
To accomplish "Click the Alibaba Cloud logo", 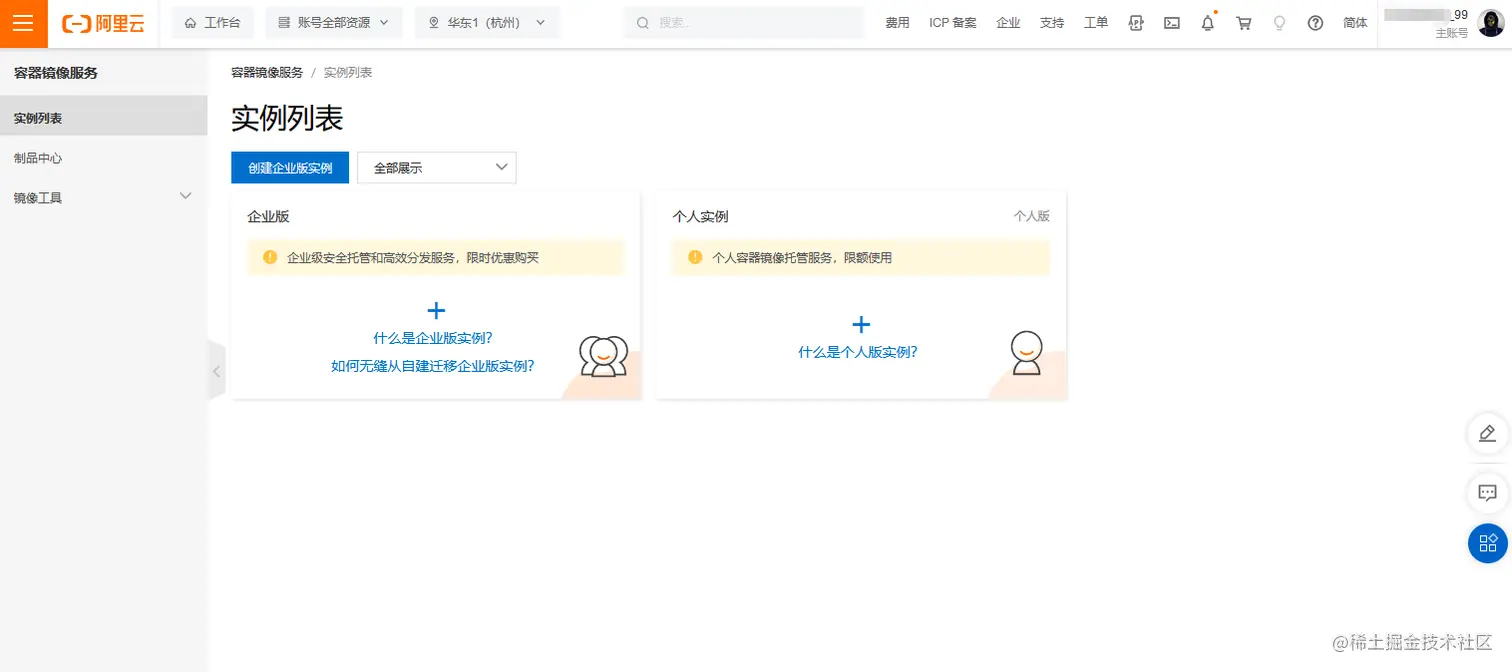I will tap(103, 23).
